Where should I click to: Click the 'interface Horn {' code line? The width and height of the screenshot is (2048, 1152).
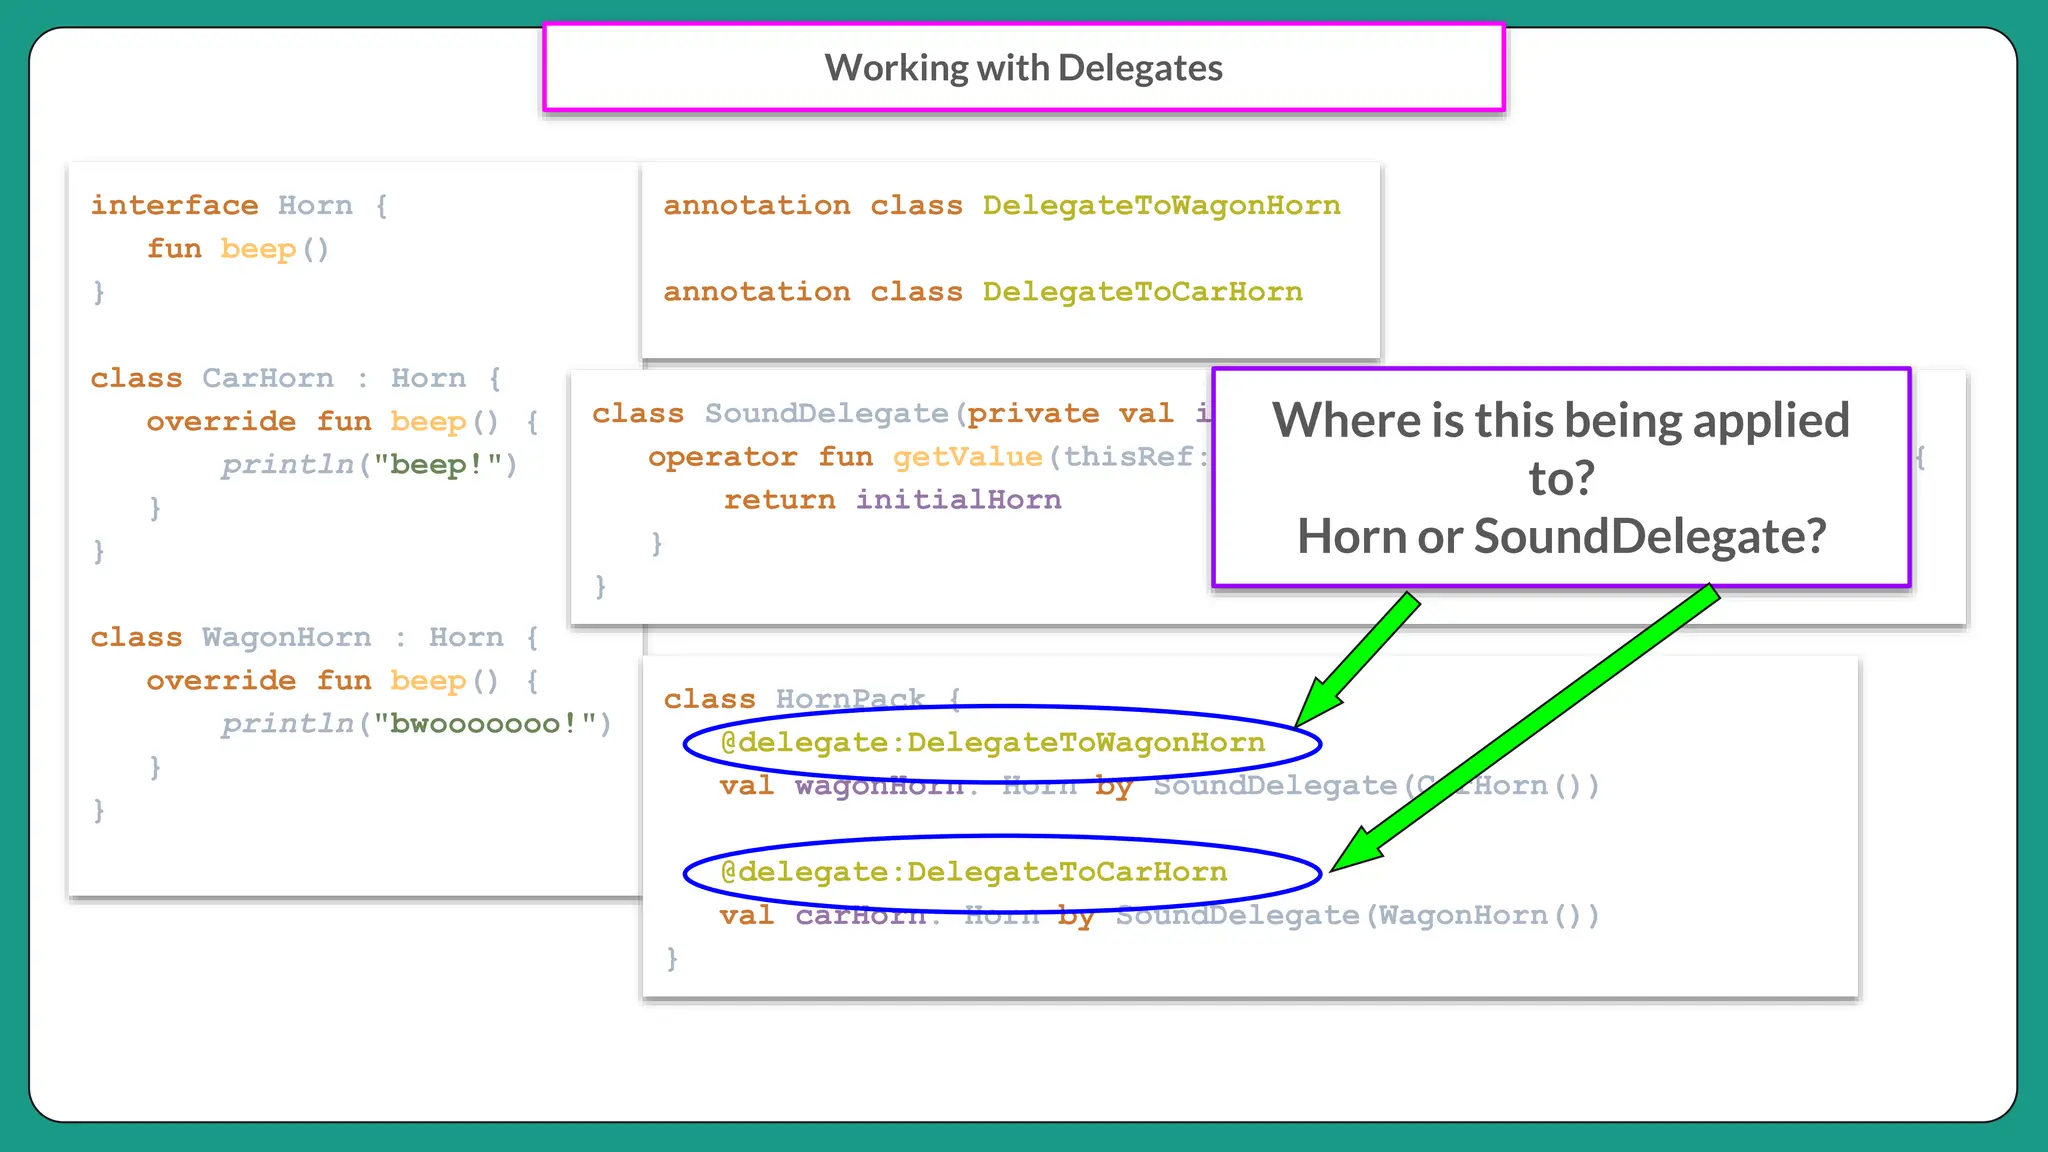(x=240, y=205)
